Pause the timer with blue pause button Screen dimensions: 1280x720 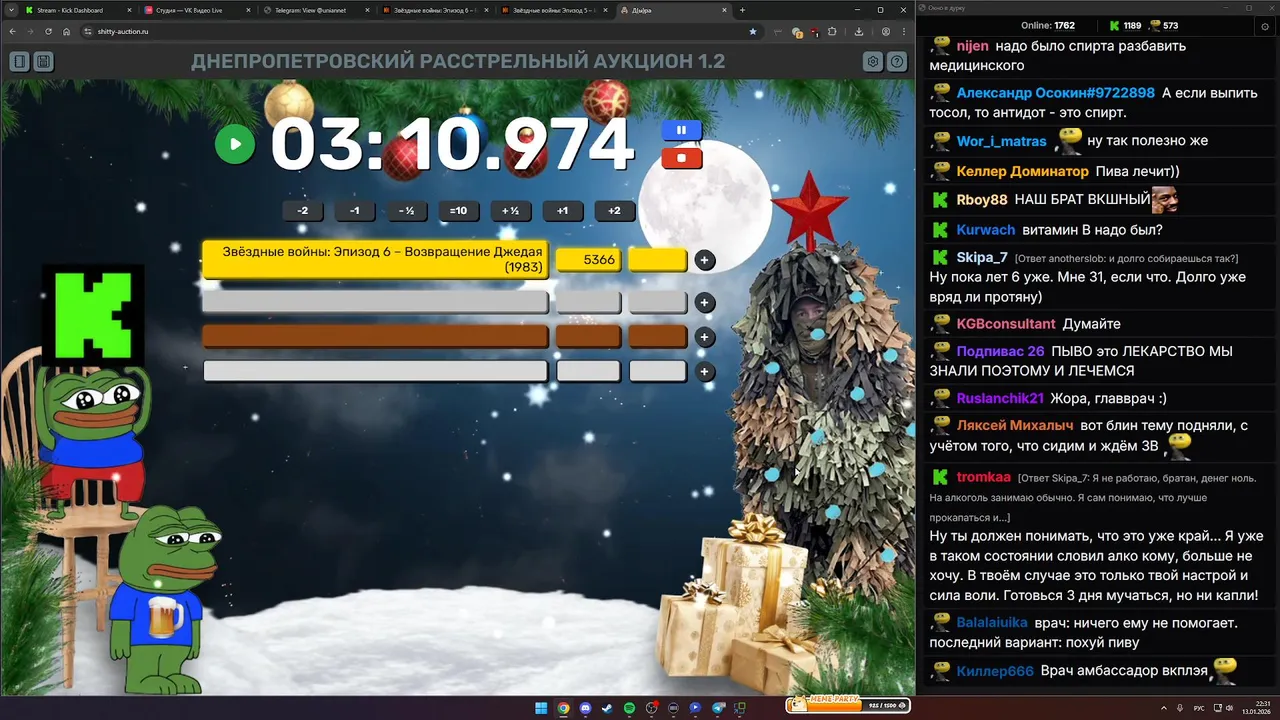pos(682,130)
